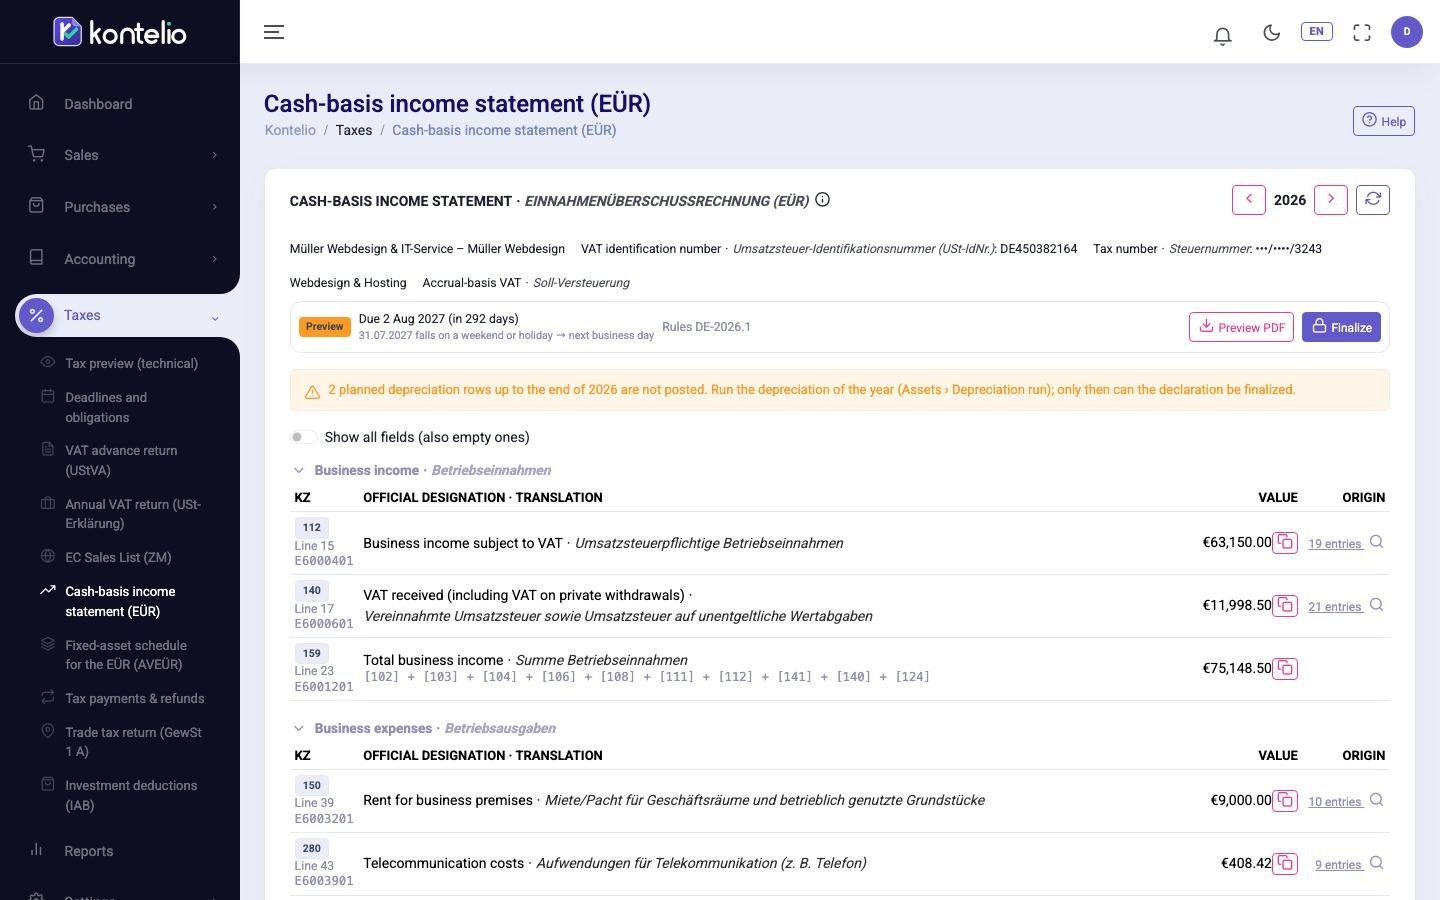Enter fullscreen mode icon
Viewport: 1440px width, 900px height.
coord(1362,32)
